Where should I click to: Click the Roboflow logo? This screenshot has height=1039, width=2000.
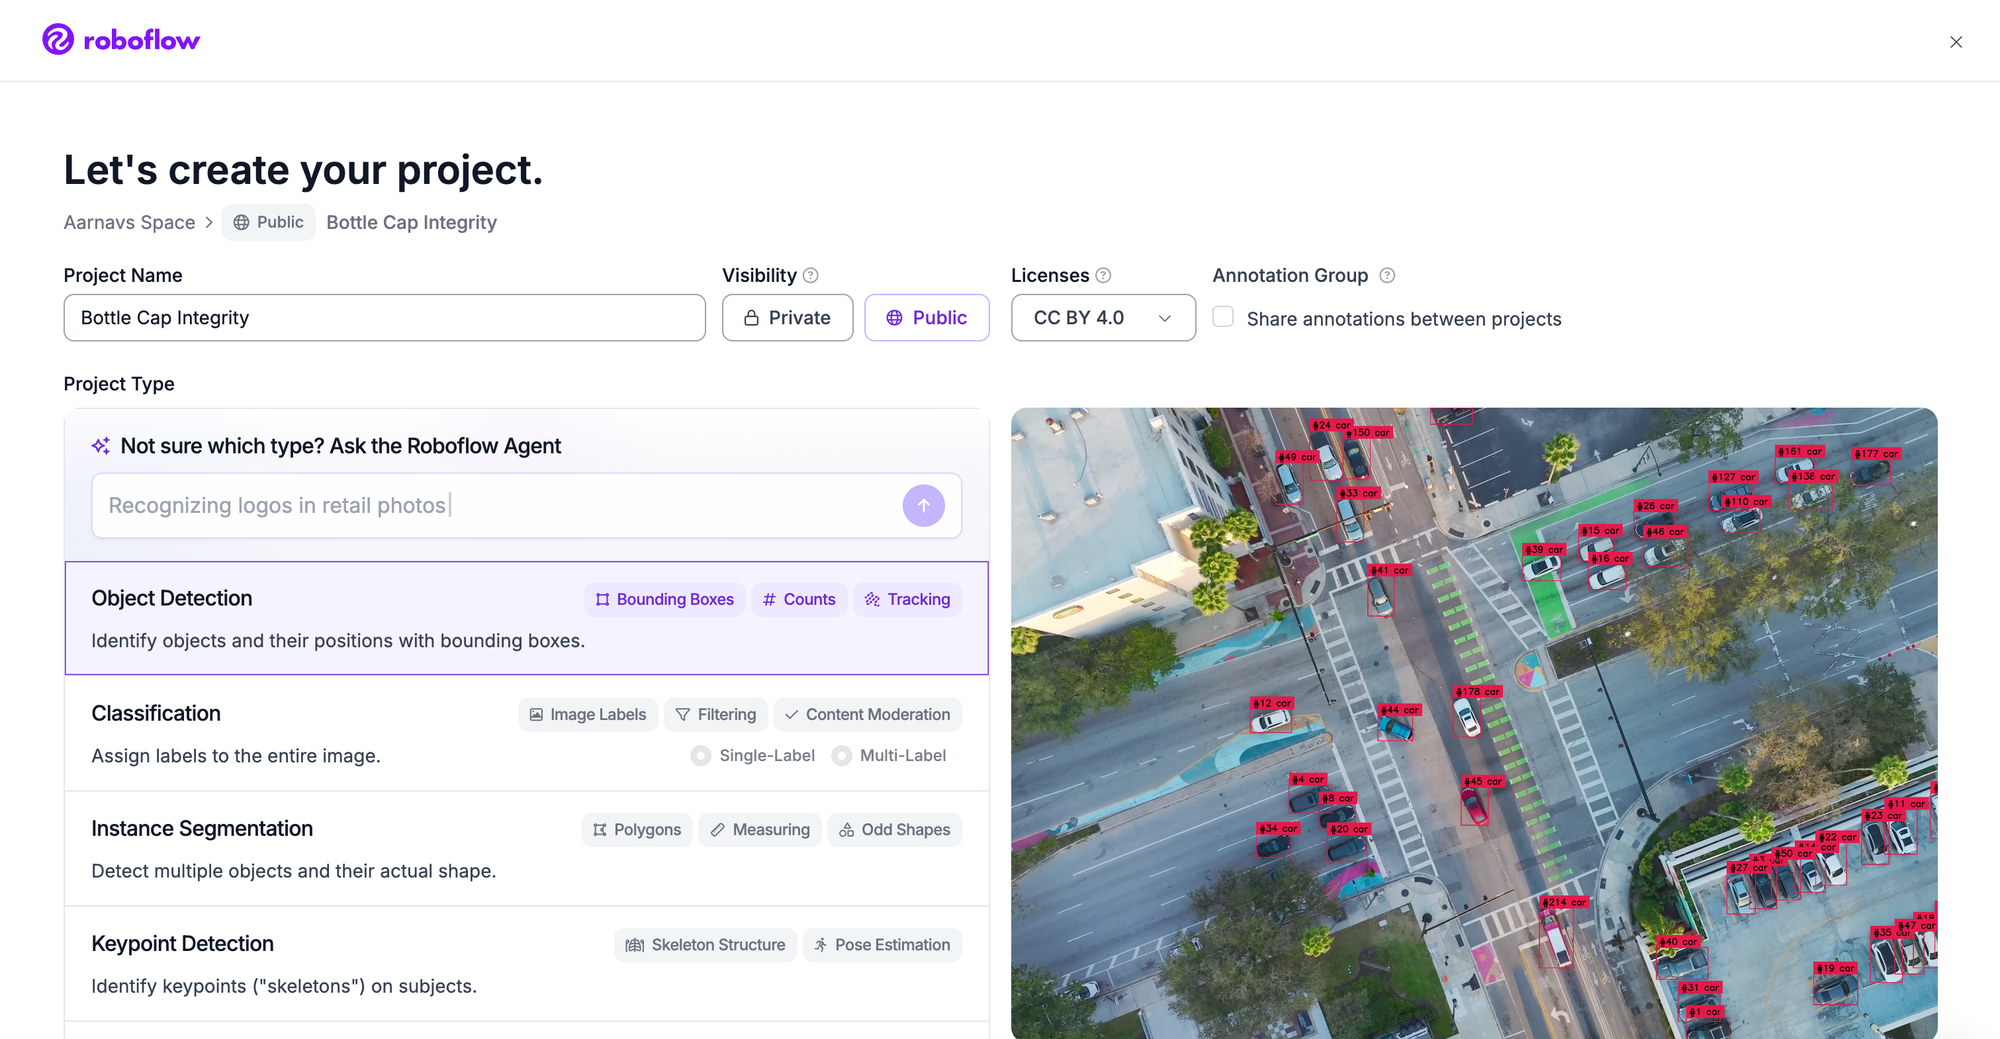pos(121,40)
